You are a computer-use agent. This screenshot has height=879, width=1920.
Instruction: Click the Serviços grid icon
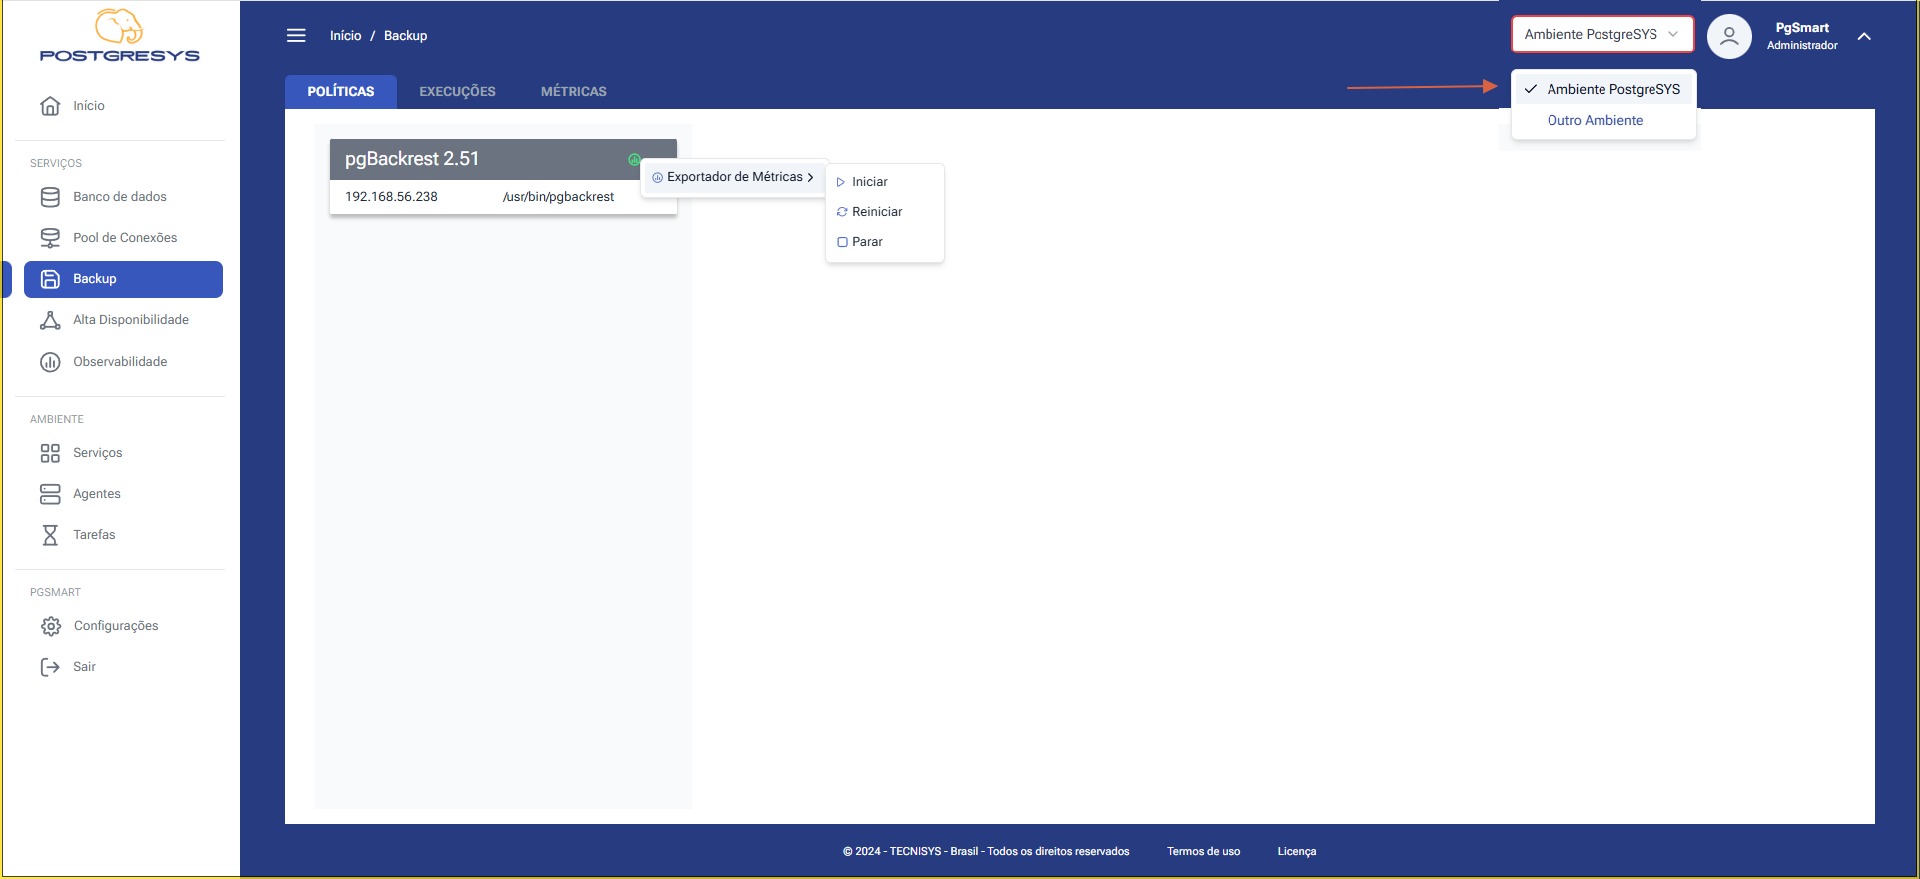click(x=50, y=453)
